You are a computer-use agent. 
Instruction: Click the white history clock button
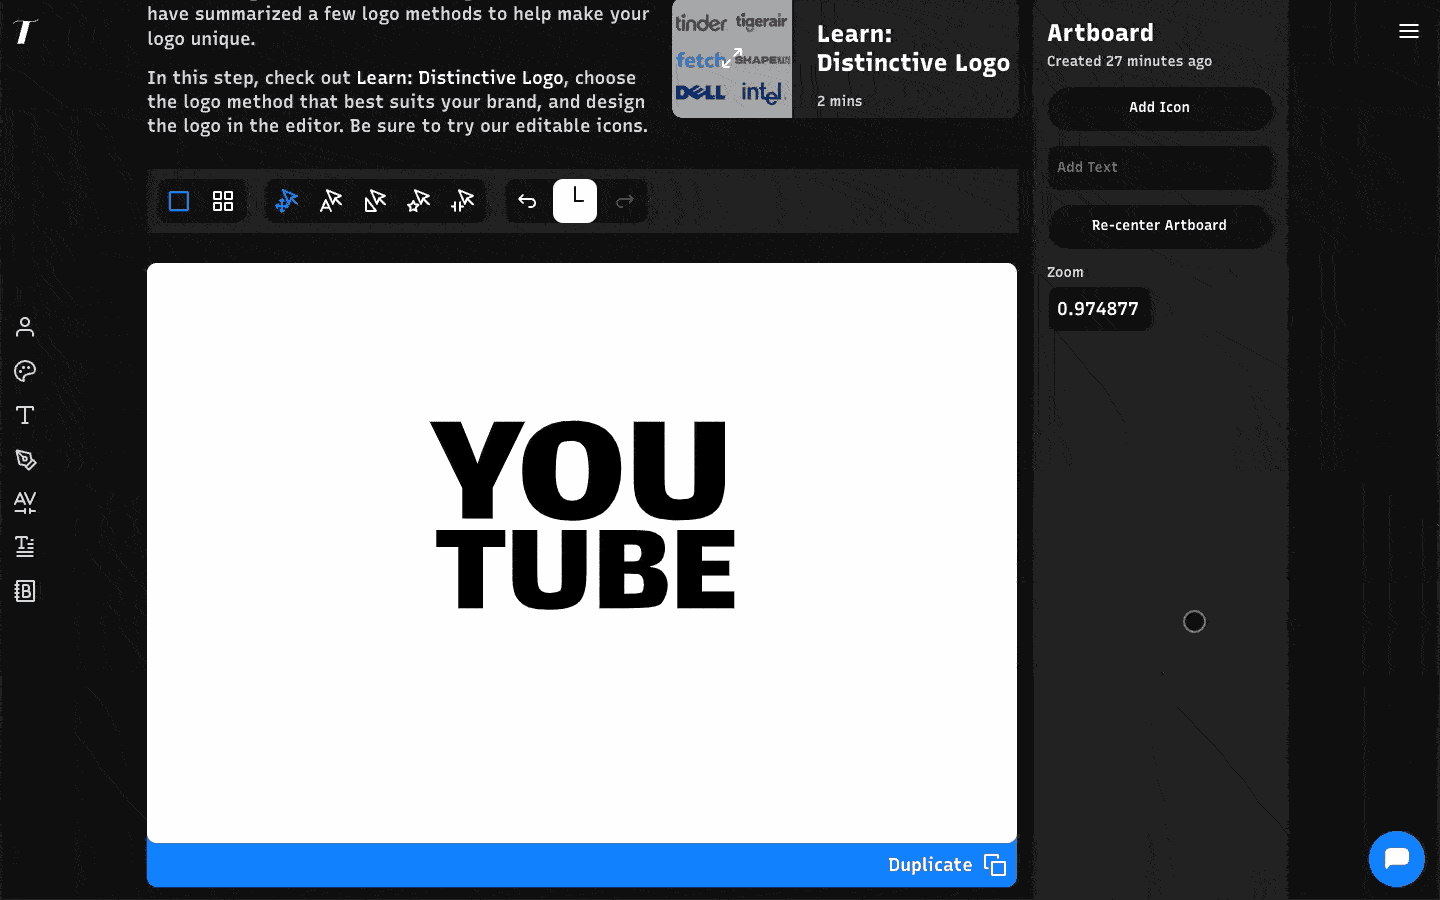(x=575, y=201)
